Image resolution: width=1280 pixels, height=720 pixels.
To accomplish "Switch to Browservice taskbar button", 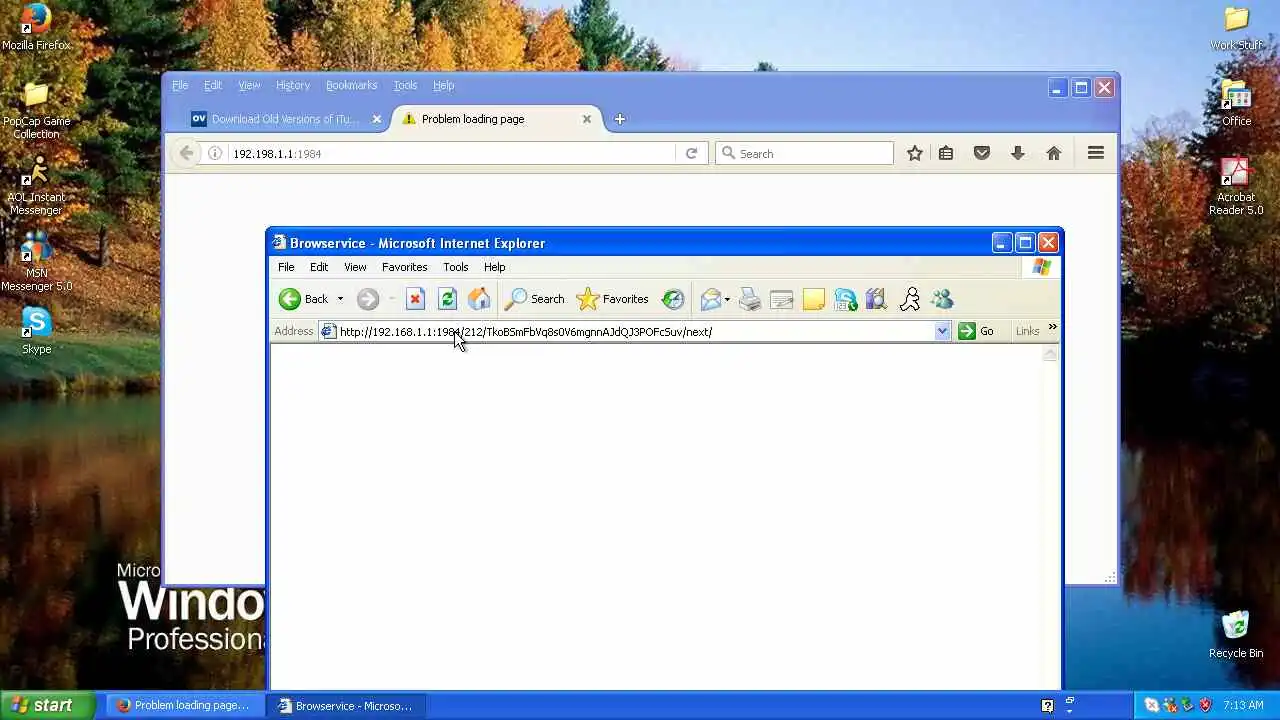I will tap(346, 705).
